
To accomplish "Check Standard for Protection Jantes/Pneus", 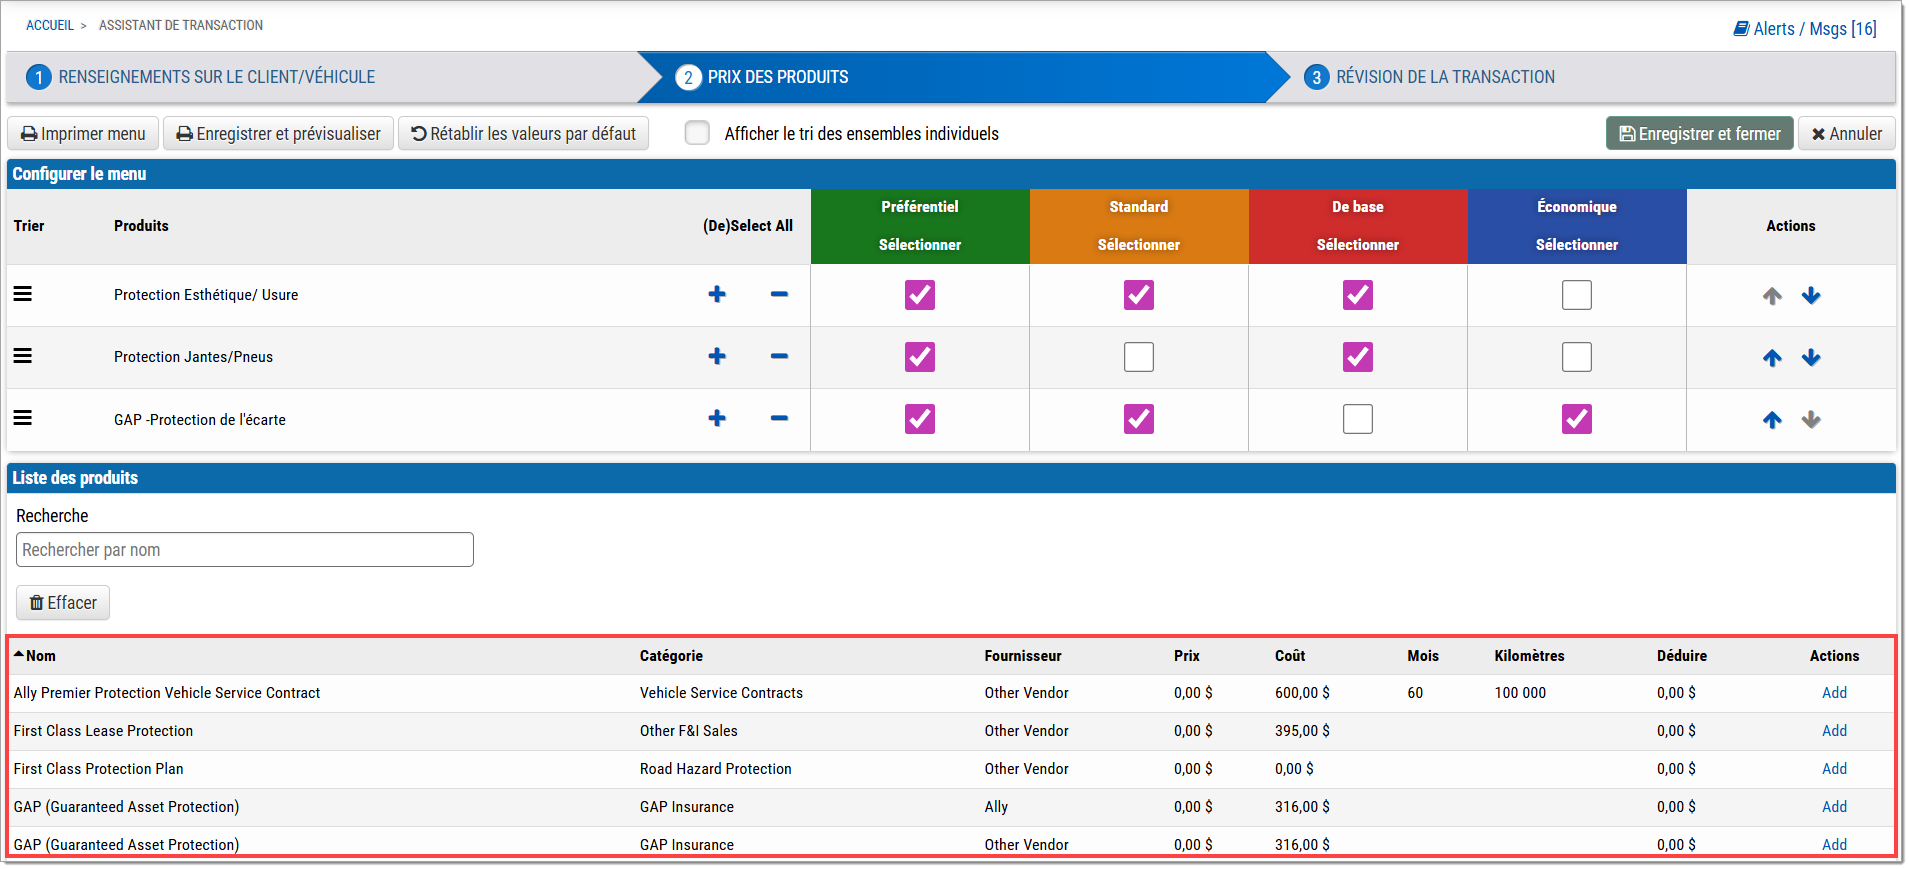I will click(x=1138, y=357).
